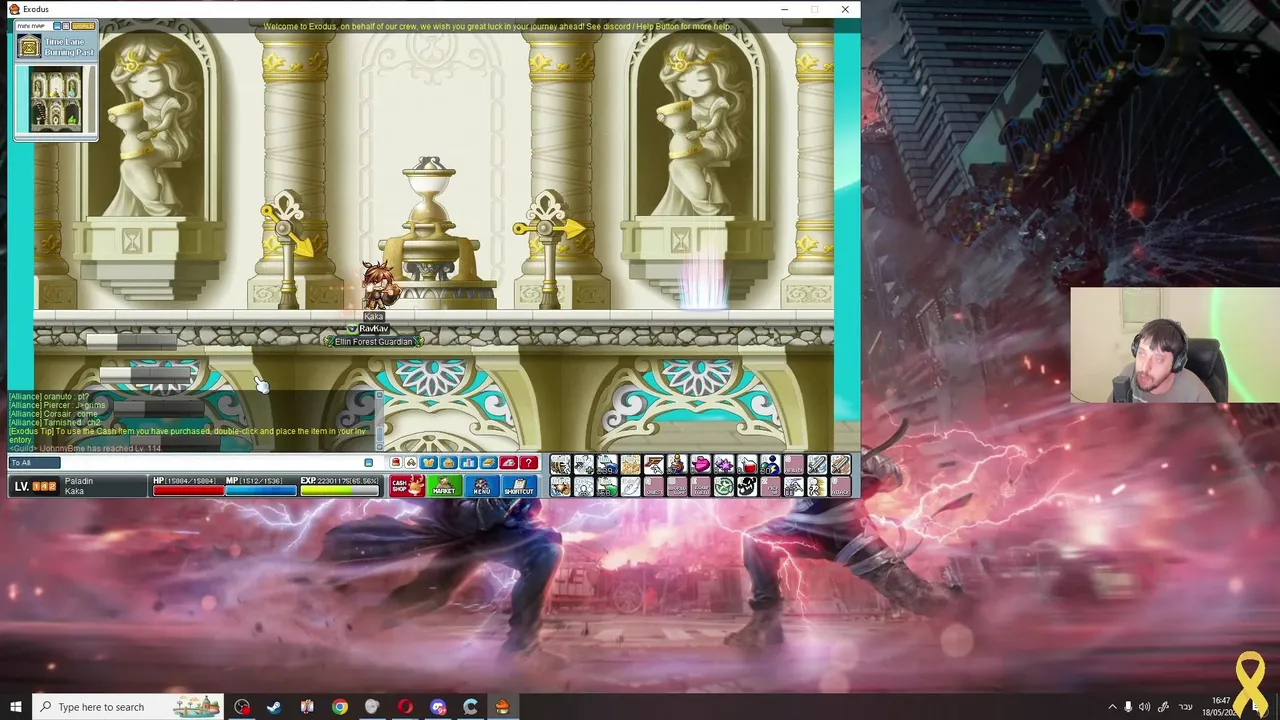Click the character named Kaka
This screenshot has height=720, width=1280.
(379, 286)
